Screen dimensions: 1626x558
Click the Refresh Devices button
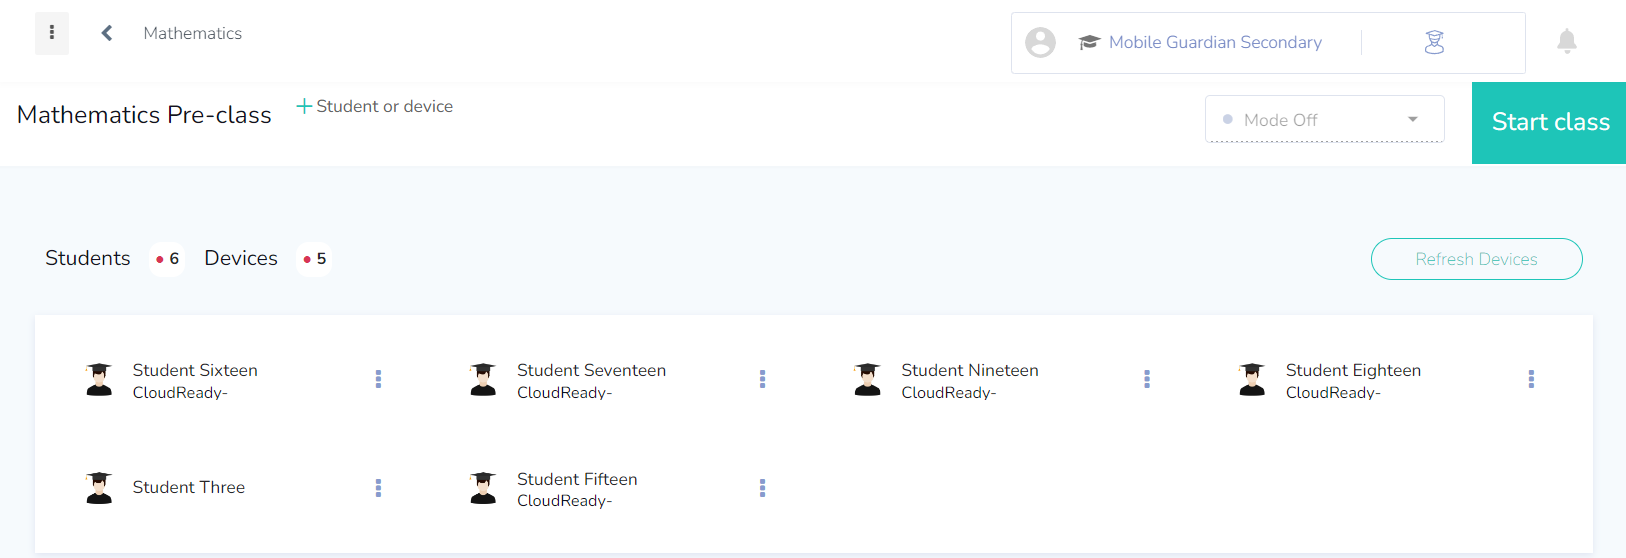1476,259
